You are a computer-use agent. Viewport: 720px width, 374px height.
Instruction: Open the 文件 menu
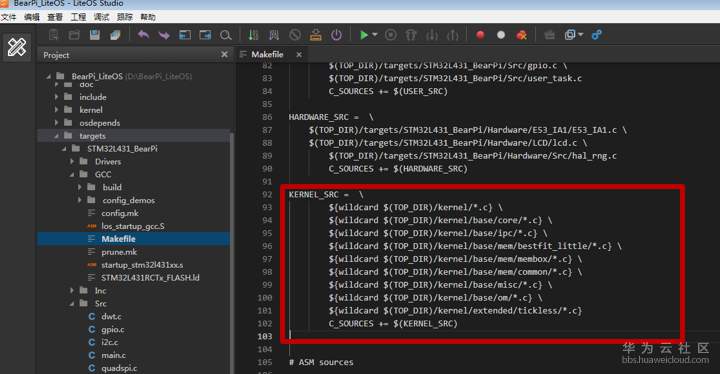point(8,17)
